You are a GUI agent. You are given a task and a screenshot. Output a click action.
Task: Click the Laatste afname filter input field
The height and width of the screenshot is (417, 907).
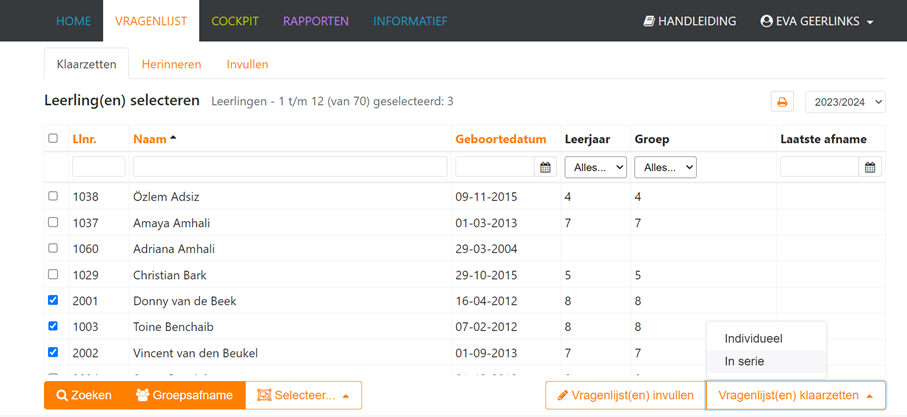(820, 167)
